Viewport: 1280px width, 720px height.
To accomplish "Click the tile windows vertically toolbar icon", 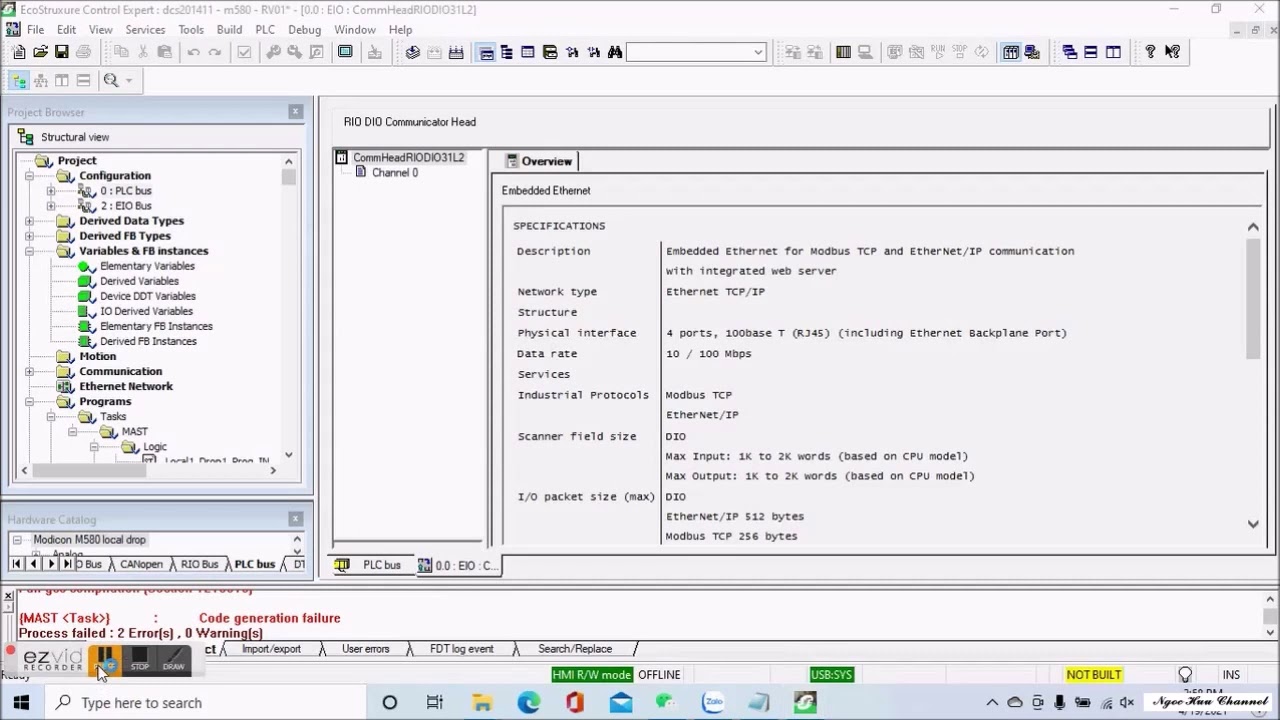I will click(x=1113, y=52).
